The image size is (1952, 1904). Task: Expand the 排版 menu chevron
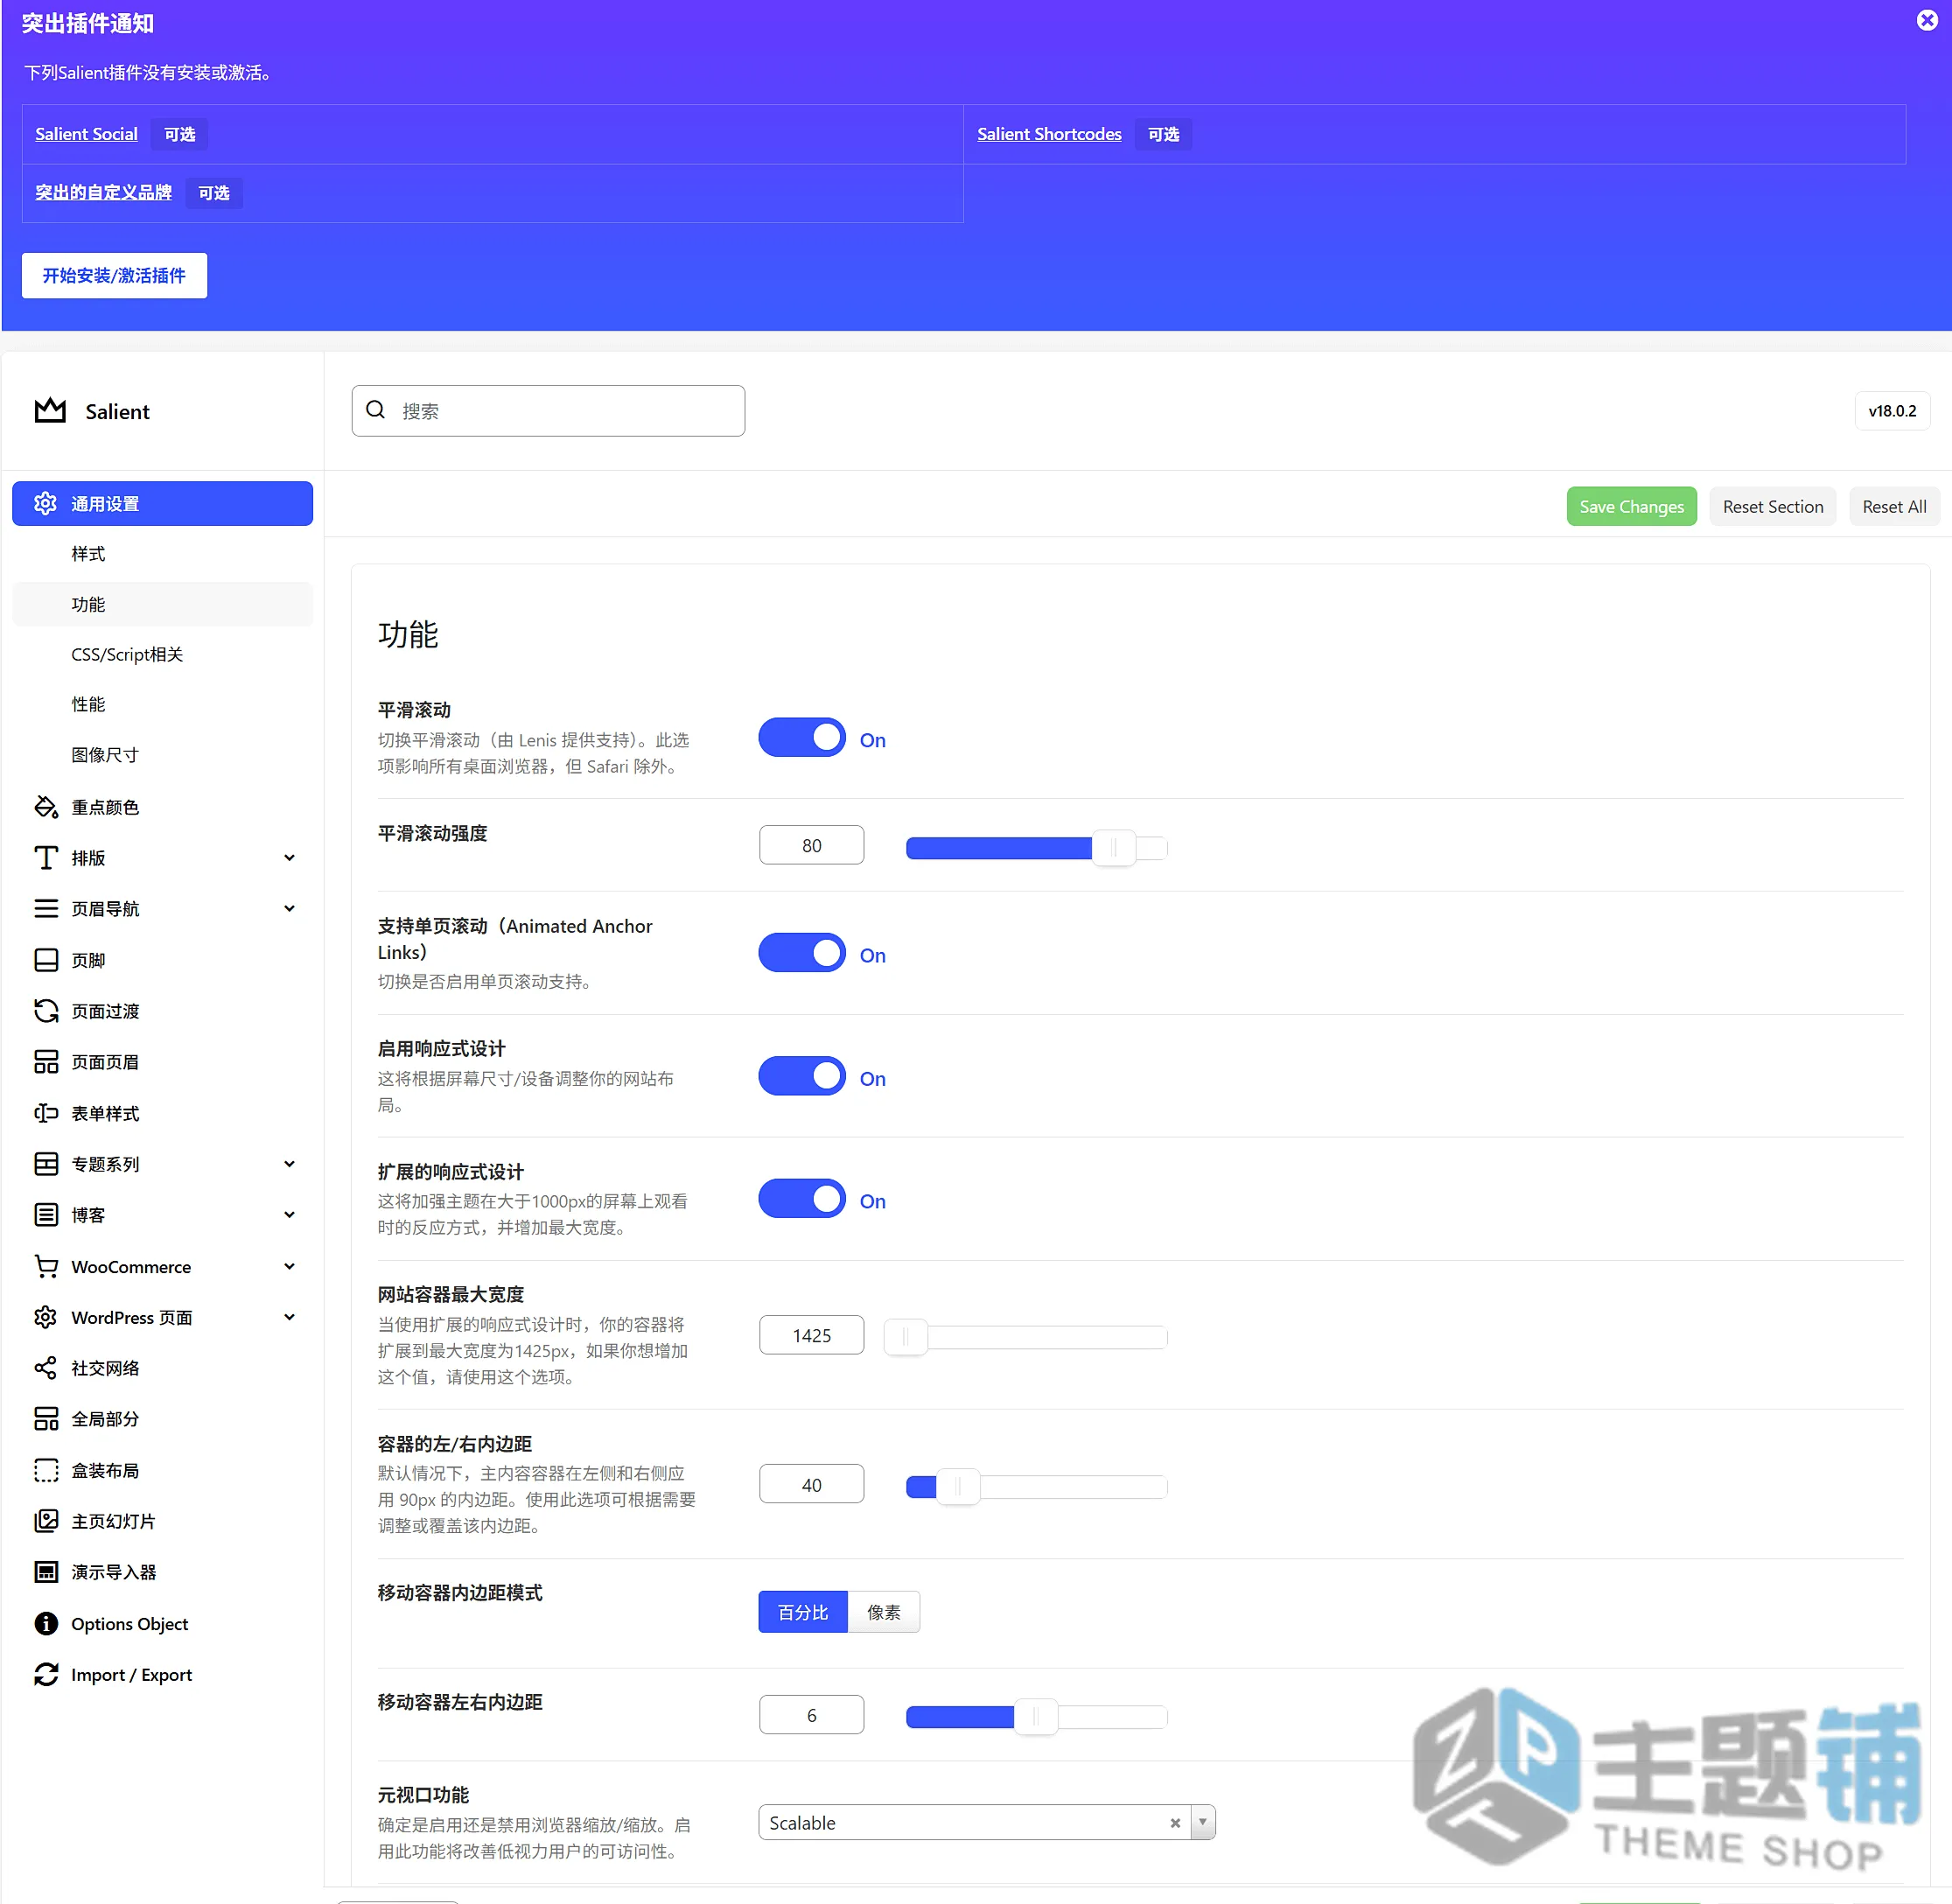(289, 858)
